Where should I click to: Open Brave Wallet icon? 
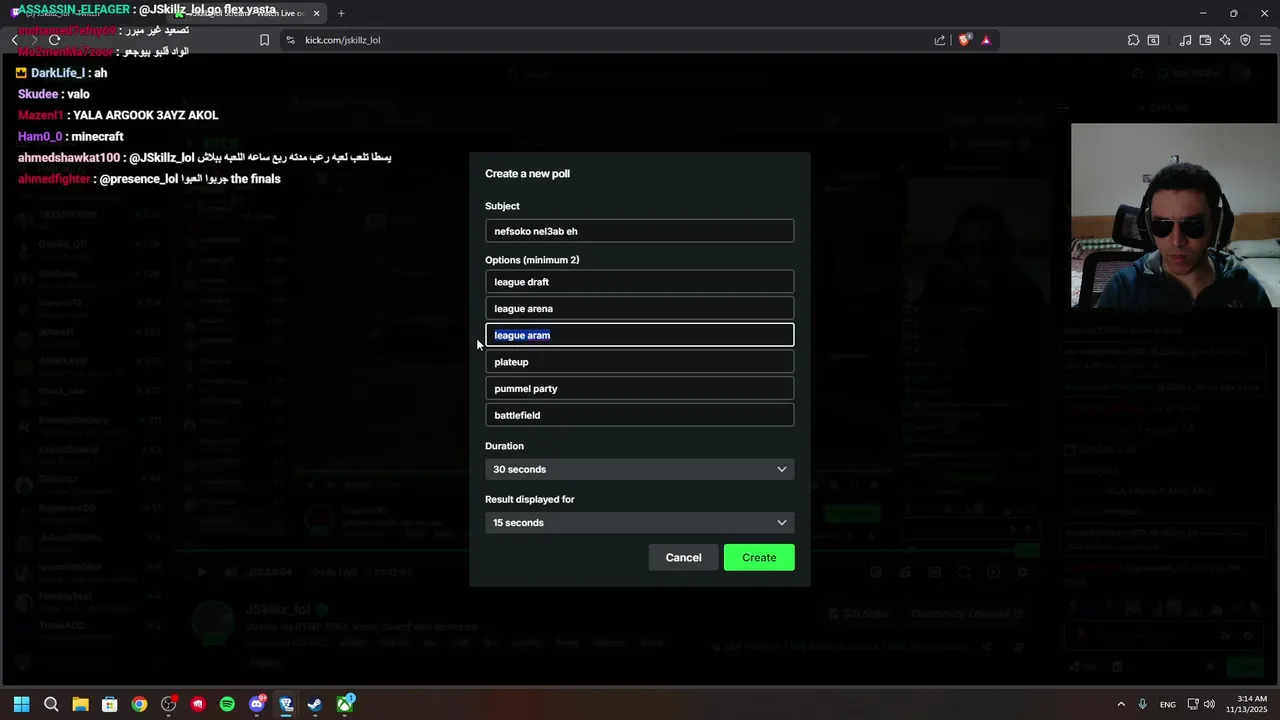click(x=1205, y=40)
